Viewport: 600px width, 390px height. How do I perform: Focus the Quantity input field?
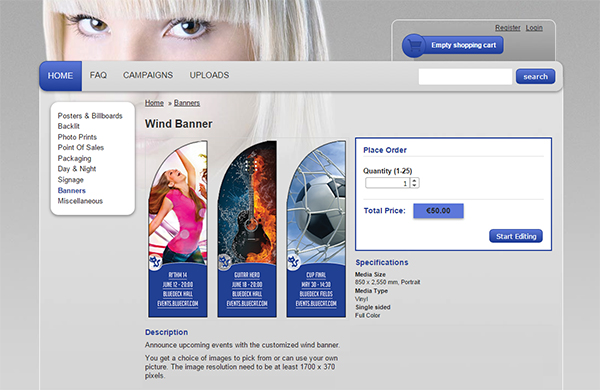(x=387, y=183)
